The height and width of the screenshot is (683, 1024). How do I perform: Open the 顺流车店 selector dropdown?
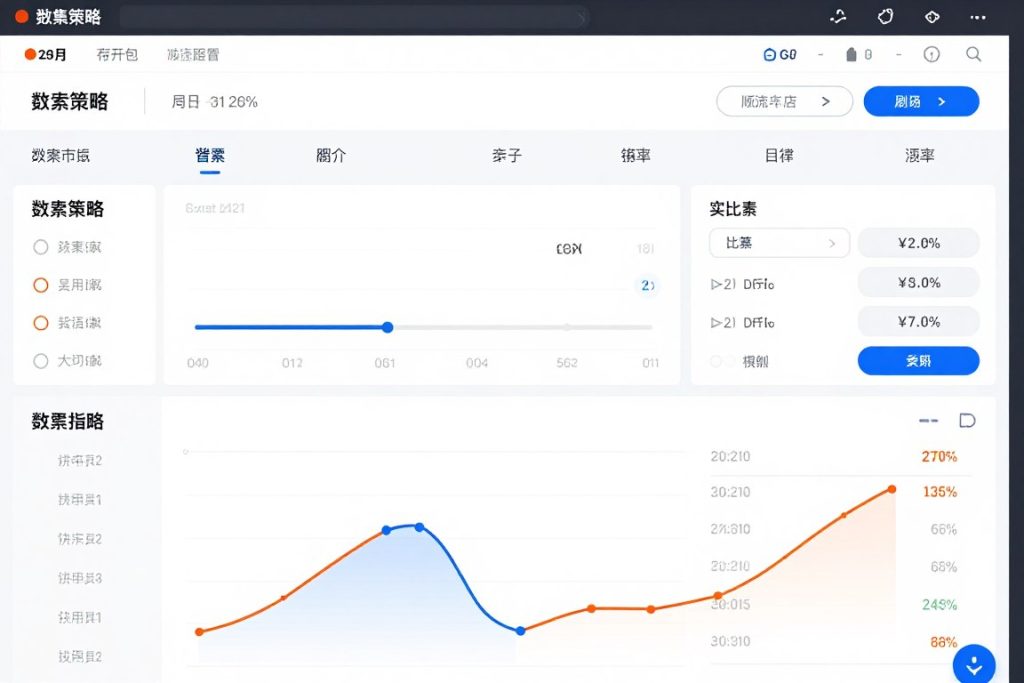point(784,101)
